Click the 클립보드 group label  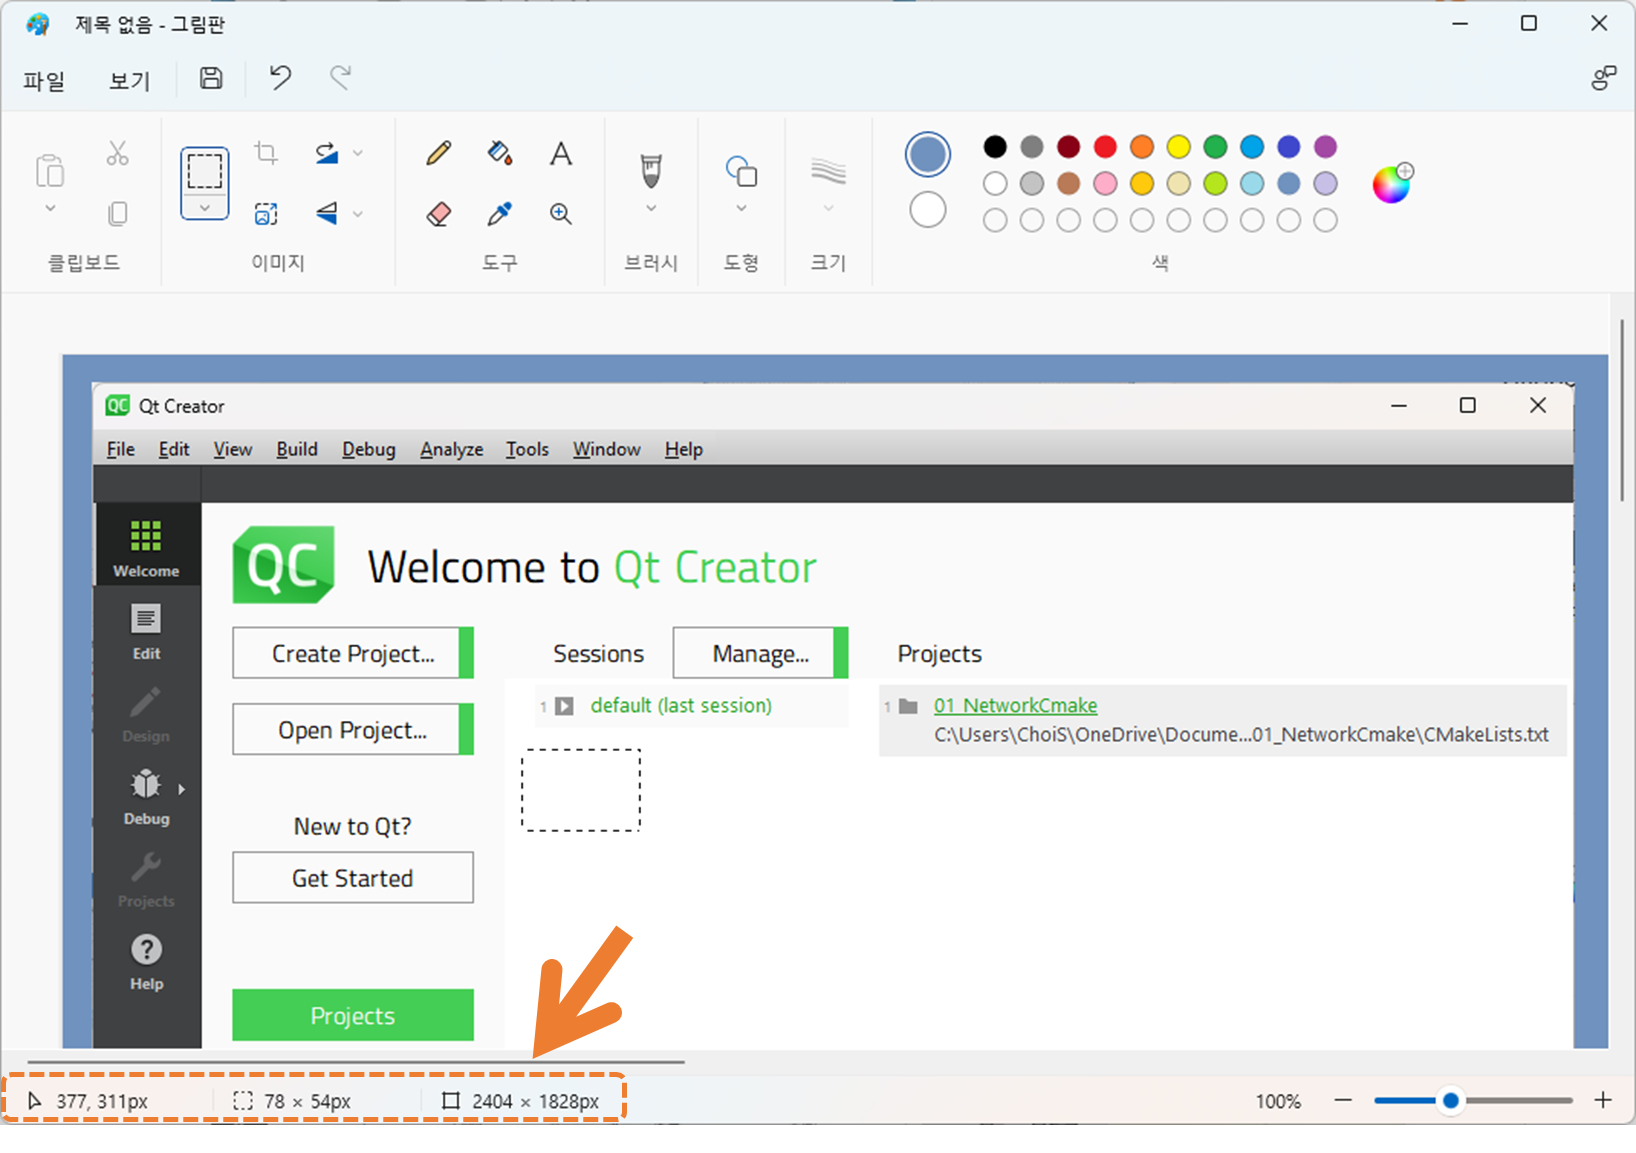(84, 262)
